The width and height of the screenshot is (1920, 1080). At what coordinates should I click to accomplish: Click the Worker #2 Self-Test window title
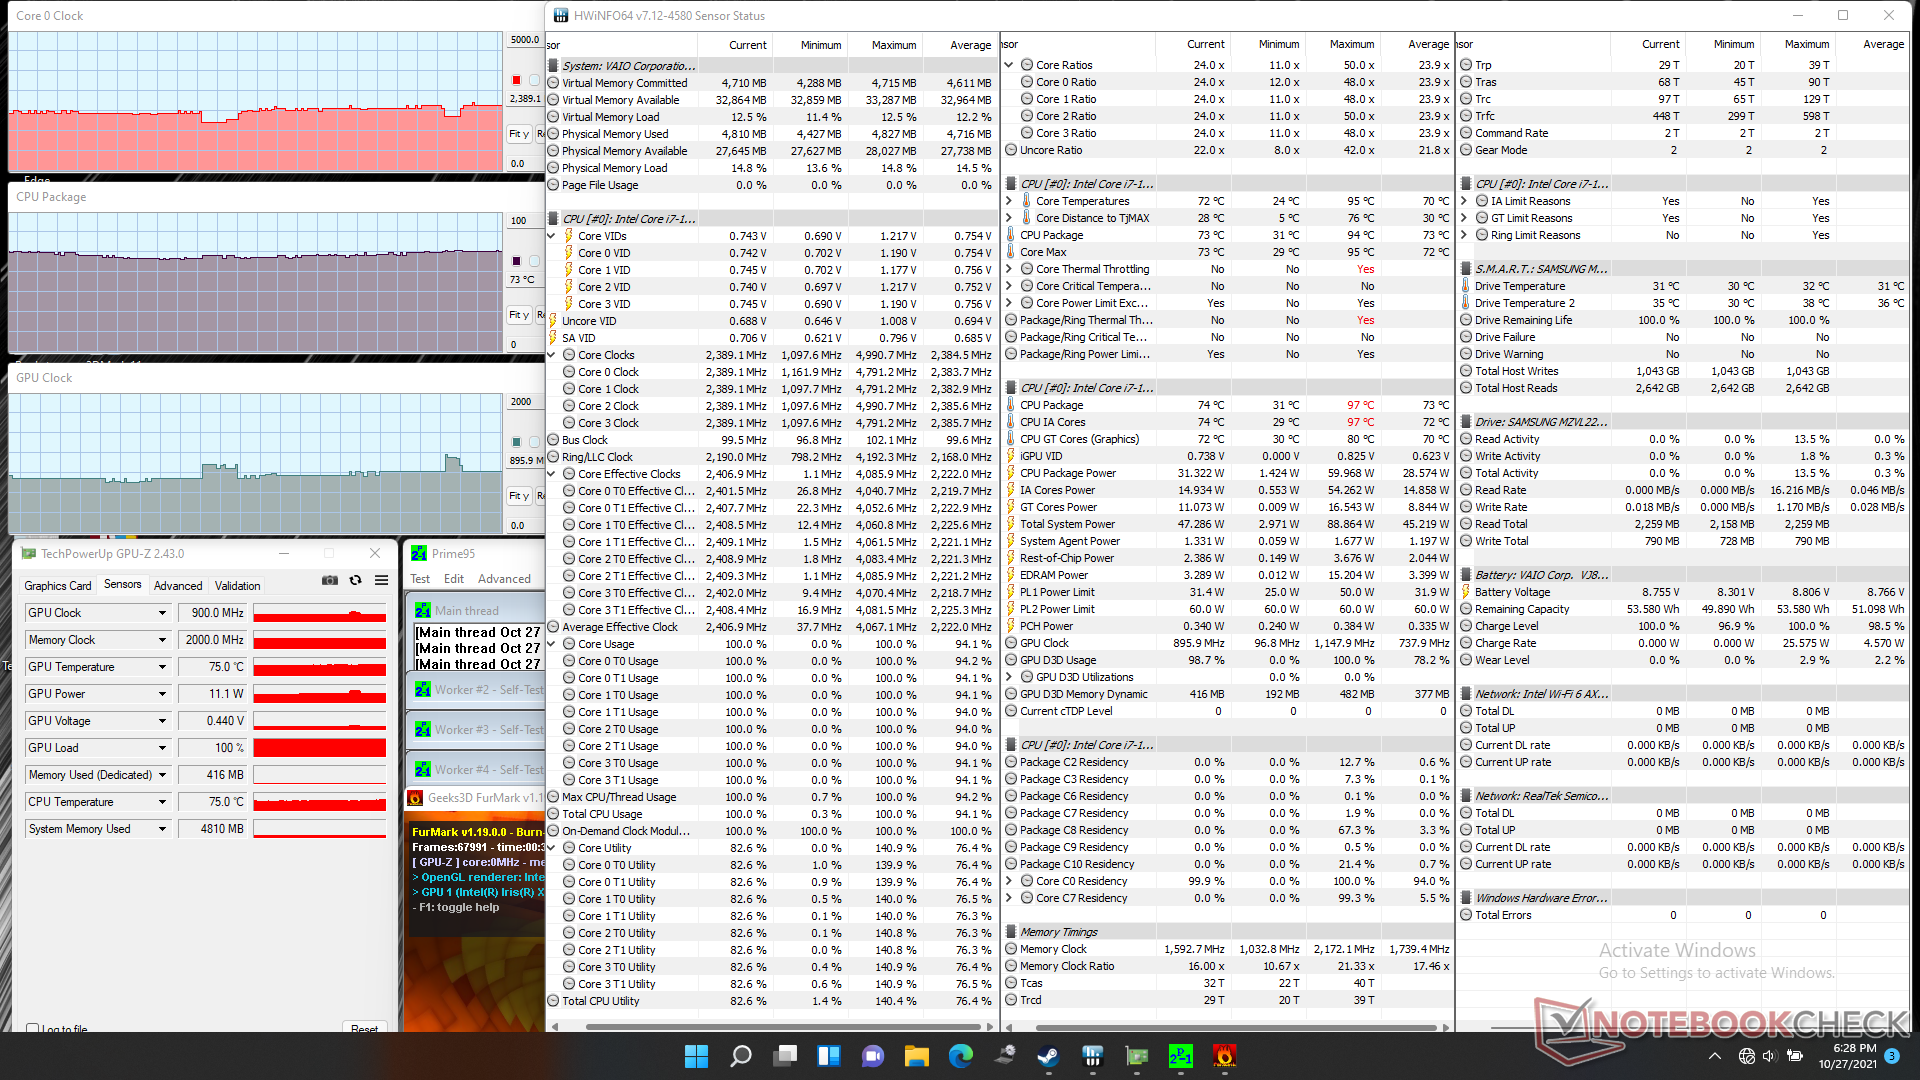(x=489, y=690)
